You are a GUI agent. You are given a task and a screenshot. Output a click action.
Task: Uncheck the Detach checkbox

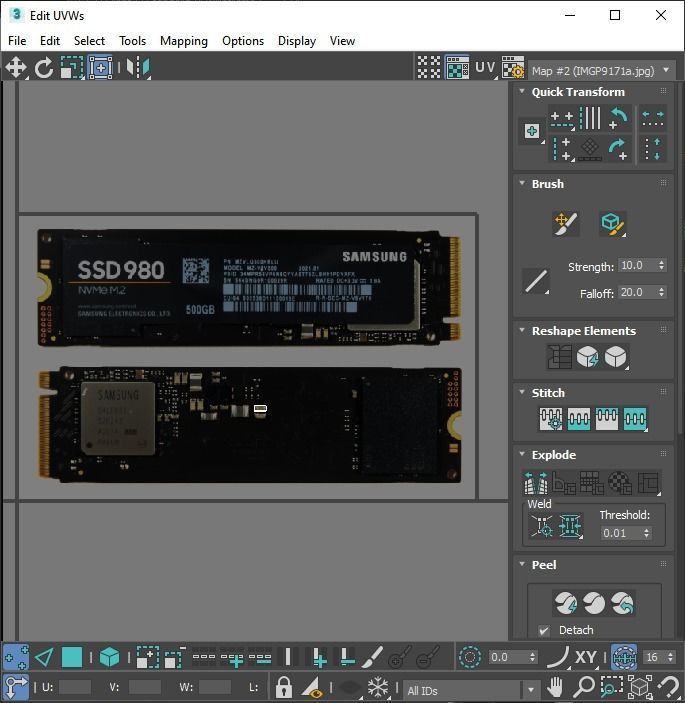[544, 630]
